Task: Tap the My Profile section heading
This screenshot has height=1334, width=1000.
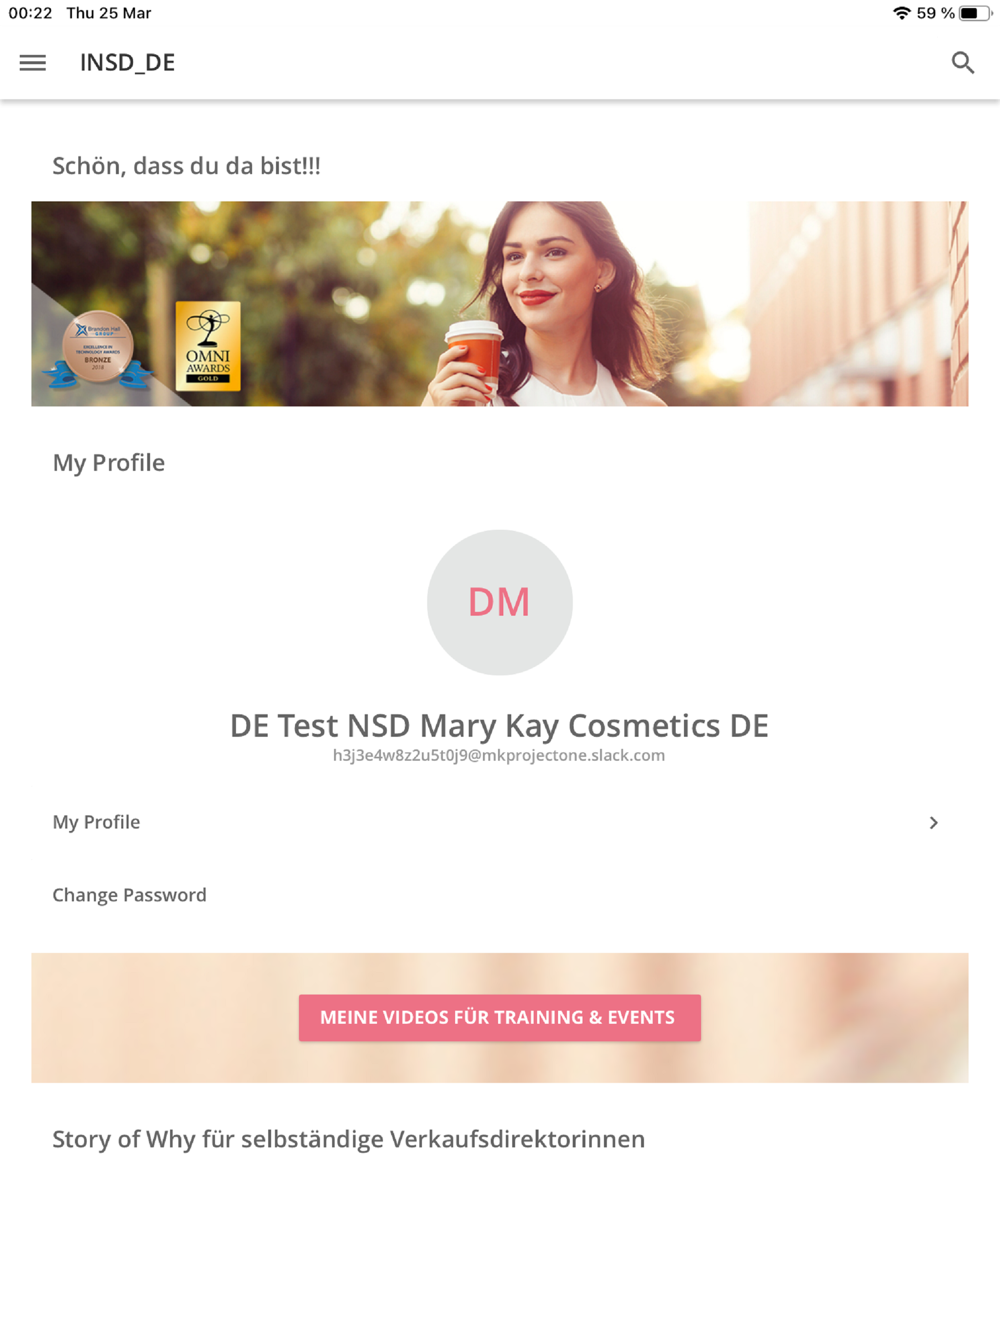Action: [108, 462]
